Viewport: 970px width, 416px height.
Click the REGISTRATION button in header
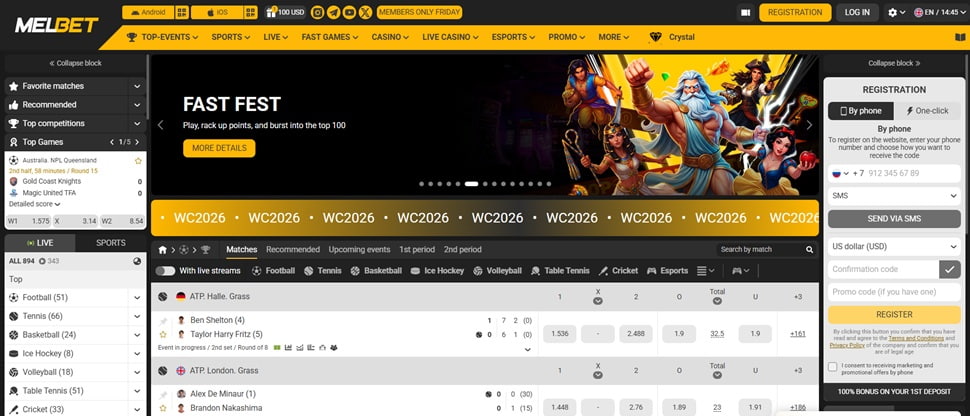(795, 12)
